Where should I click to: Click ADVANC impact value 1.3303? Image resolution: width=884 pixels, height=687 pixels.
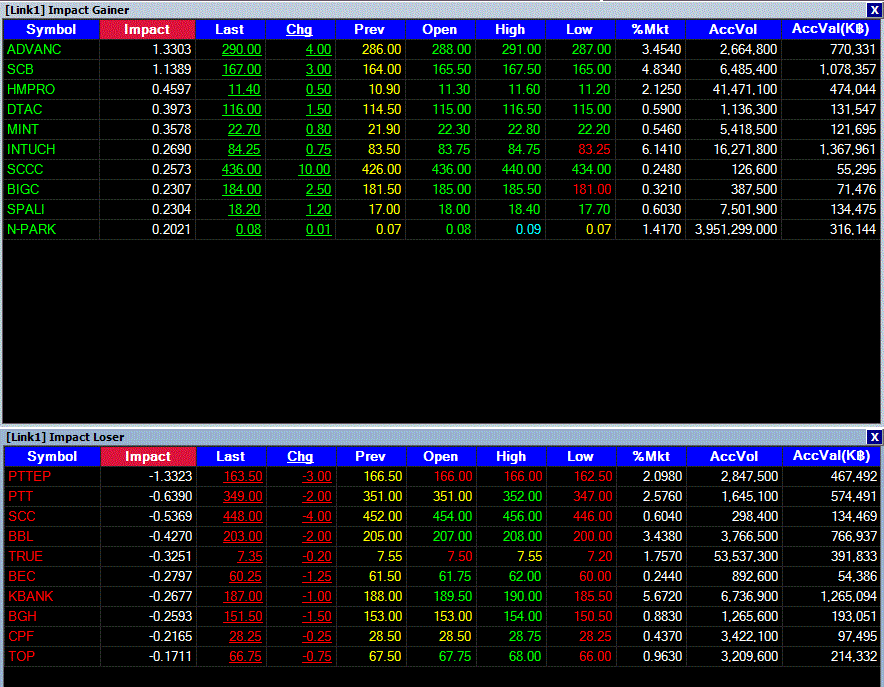[x=171, y=50]
